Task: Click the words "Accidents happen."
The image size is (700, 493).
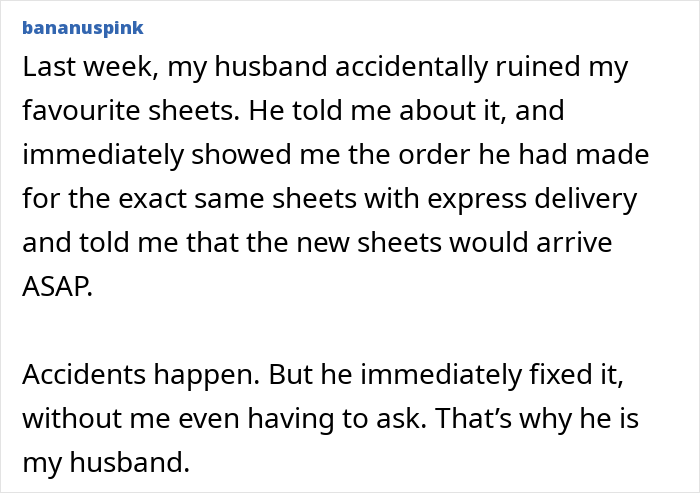Action: pyautogui.click(x=141, y=375)
